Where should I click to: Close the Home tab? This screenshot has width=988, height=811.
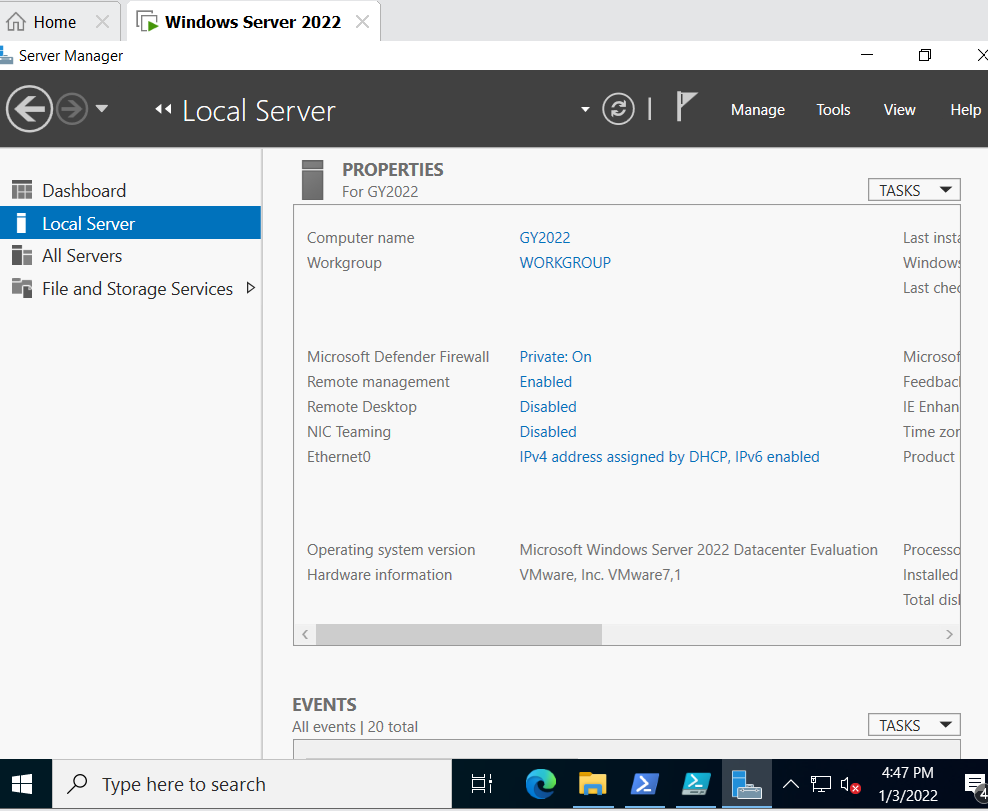(102, 22)
